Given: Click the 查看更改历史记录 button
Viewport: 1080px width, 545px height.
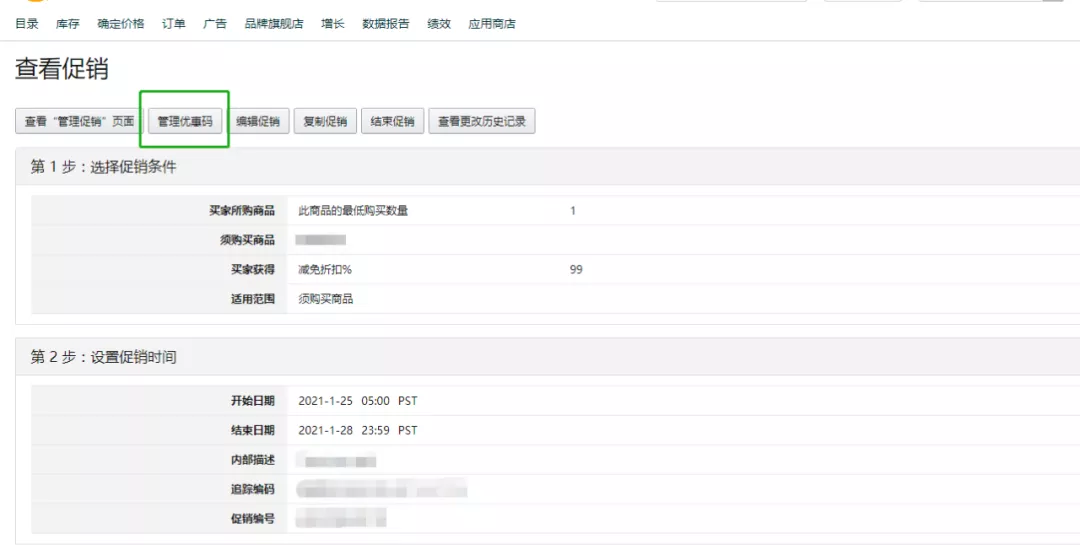Looking at the screenshot, I should pos(482,121).
